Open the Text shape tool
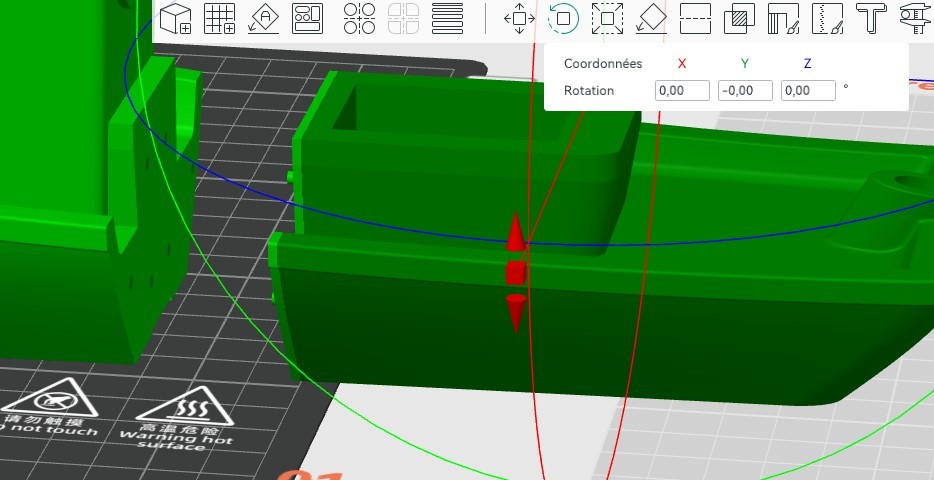This screenshot has height=480, width=934. 871,18
